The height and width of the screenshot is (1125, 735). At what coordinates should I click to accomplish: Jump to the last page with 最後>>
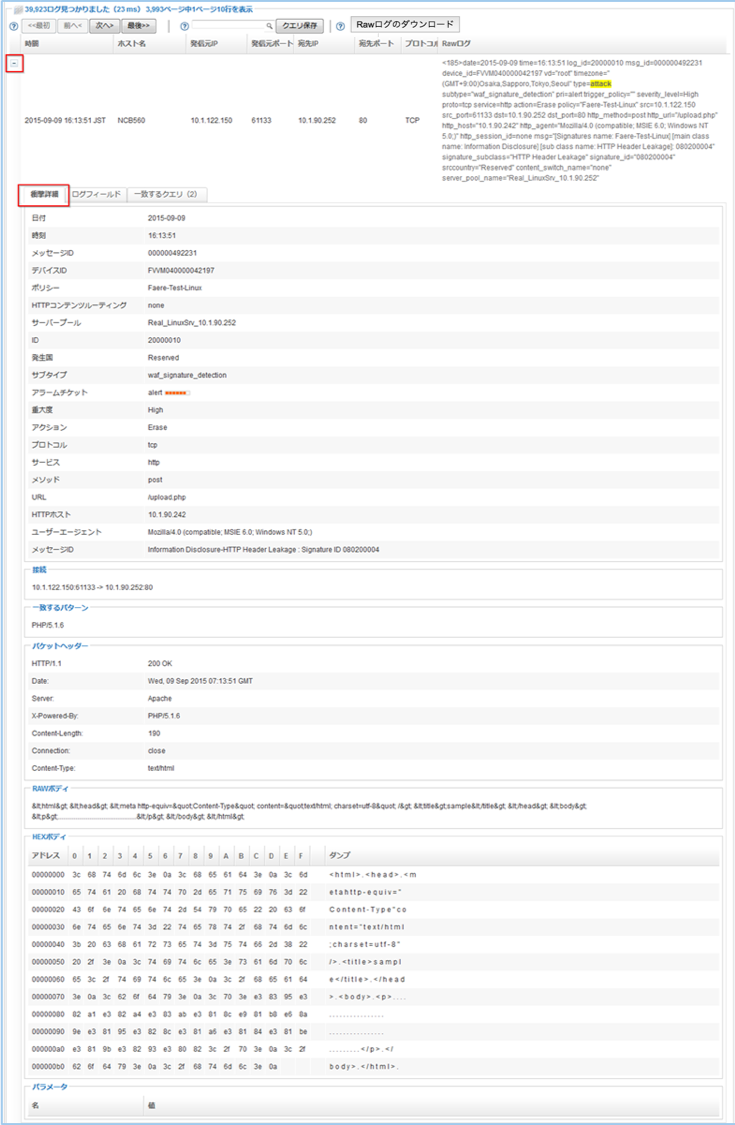click(x=139, y=26)
